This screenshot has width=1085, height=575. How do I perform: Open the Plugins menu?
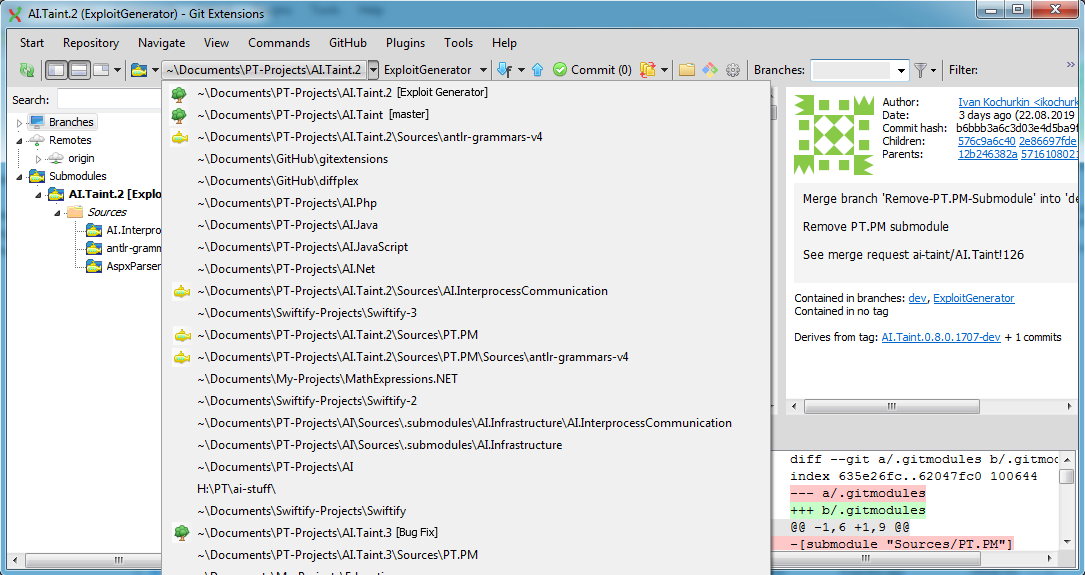point(405,43)
